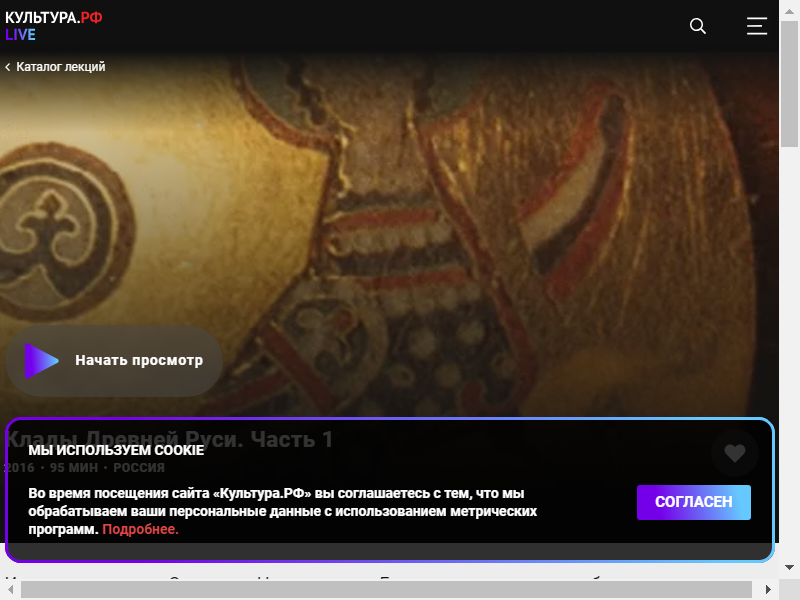
Task: Click the purple play triangle icon
Action: coord(42,361)
